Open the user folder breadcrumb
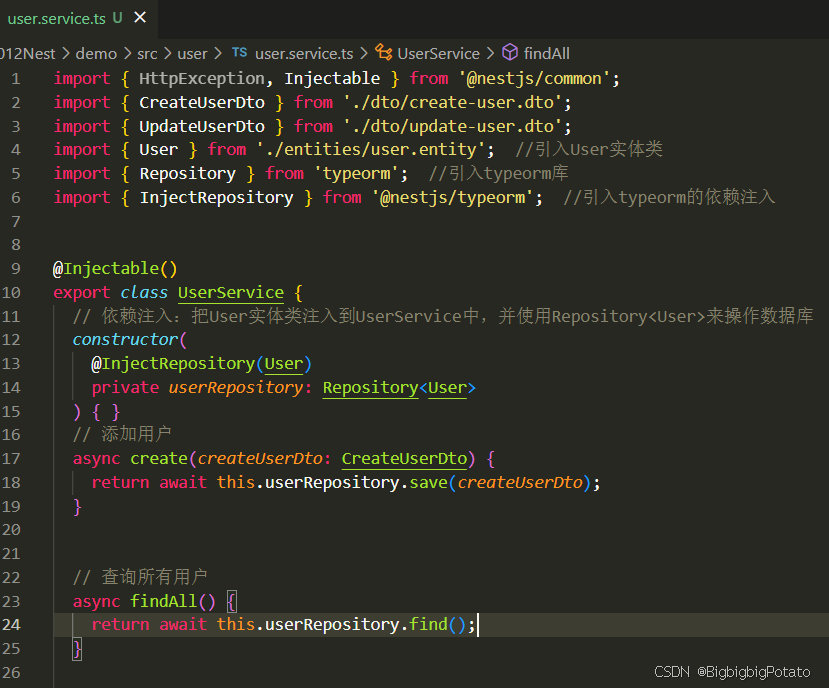The height and width of the screenshot is (688, 829). tap(192, 53)
